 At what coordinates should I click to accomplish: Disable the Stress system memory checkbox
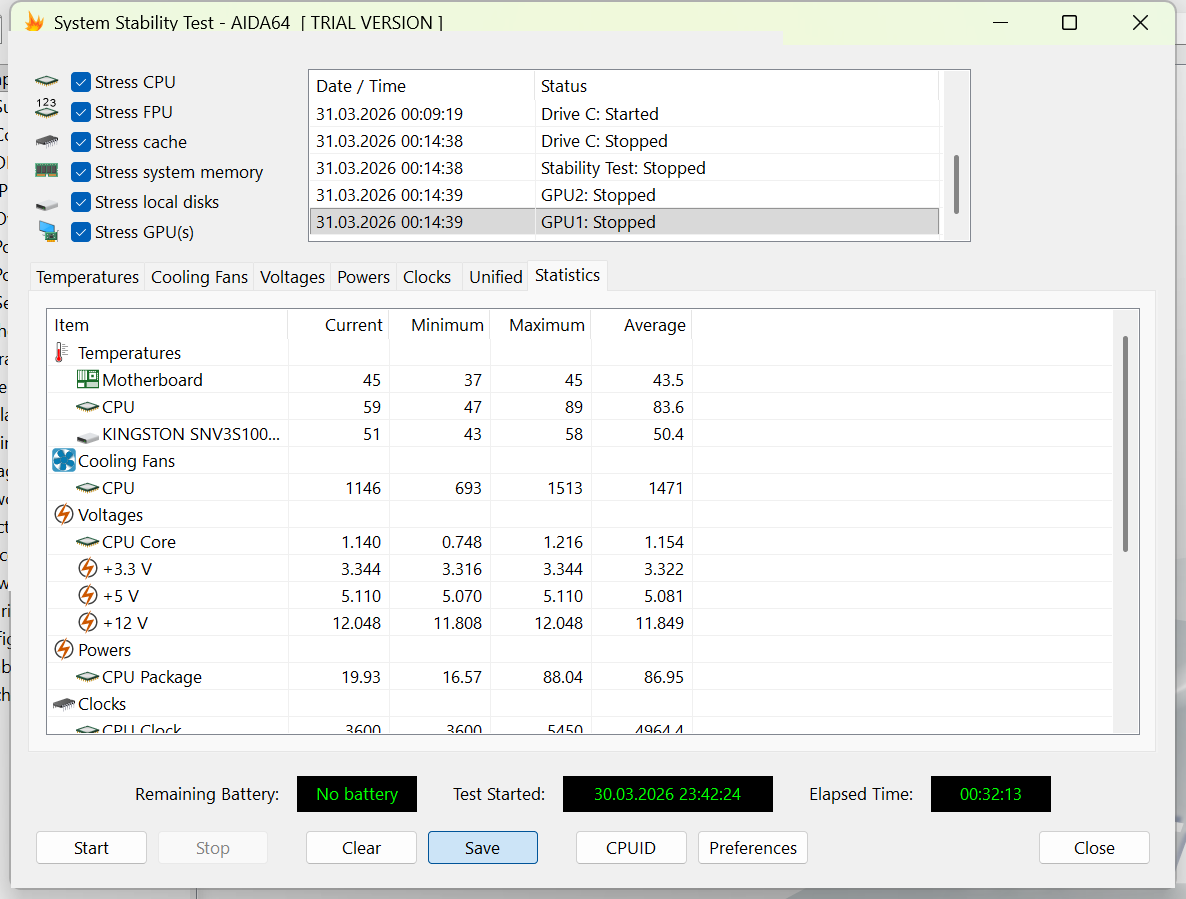pyautogui.click(x=81, y=172)
